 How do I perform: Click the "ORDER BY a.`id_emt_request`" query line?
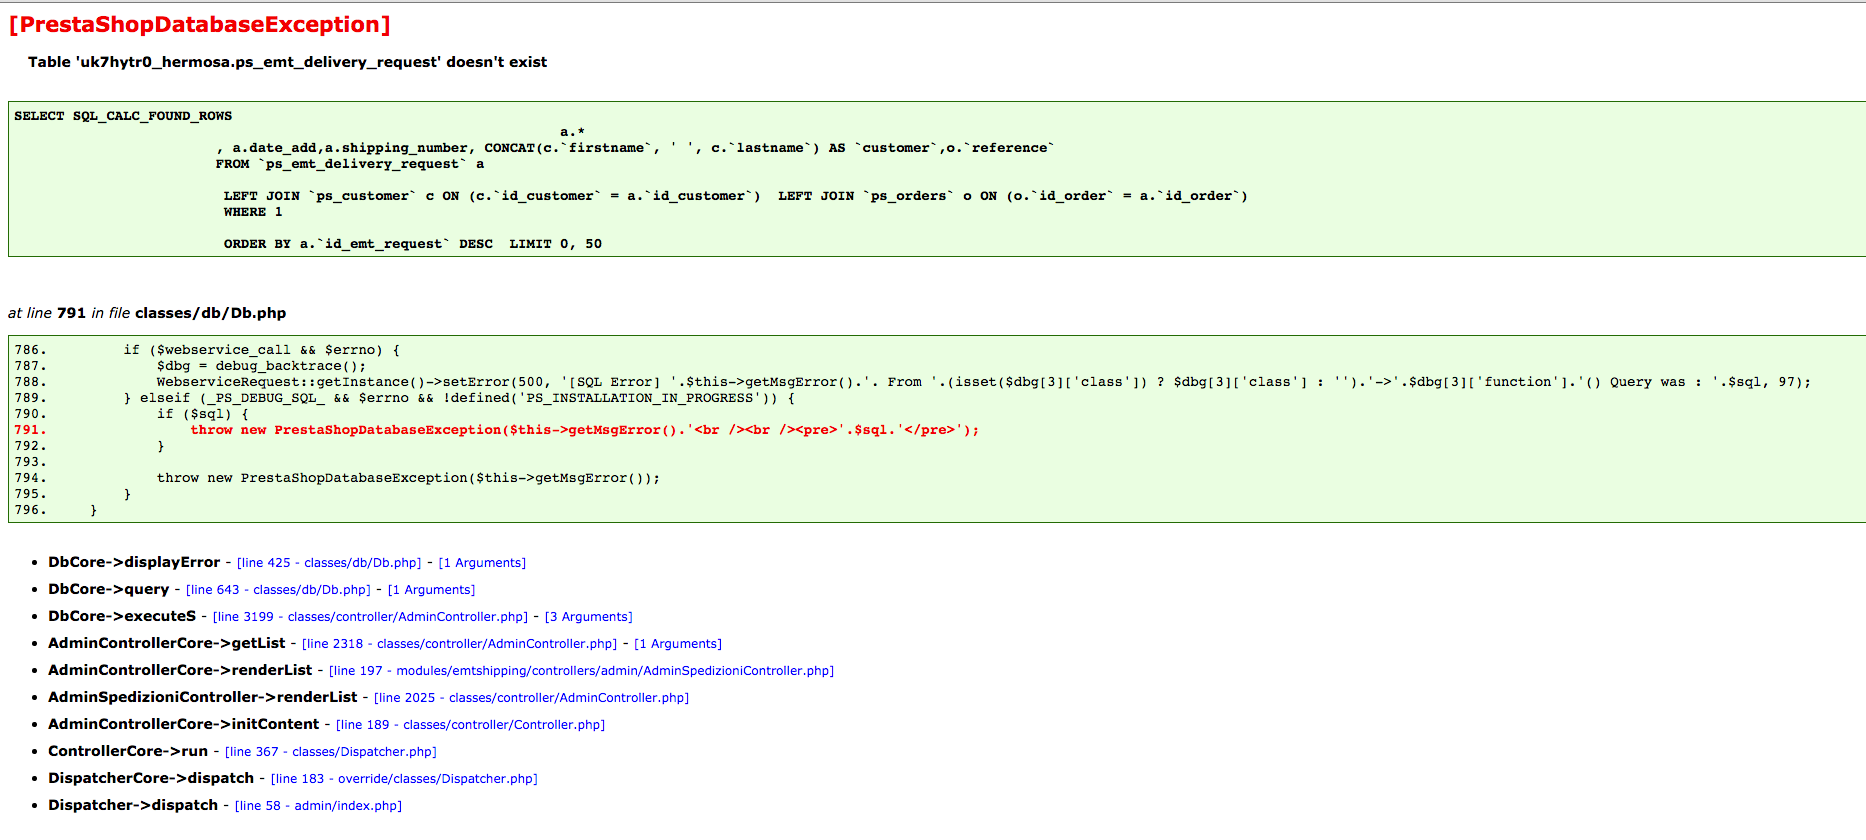click(x=413, y=244)
